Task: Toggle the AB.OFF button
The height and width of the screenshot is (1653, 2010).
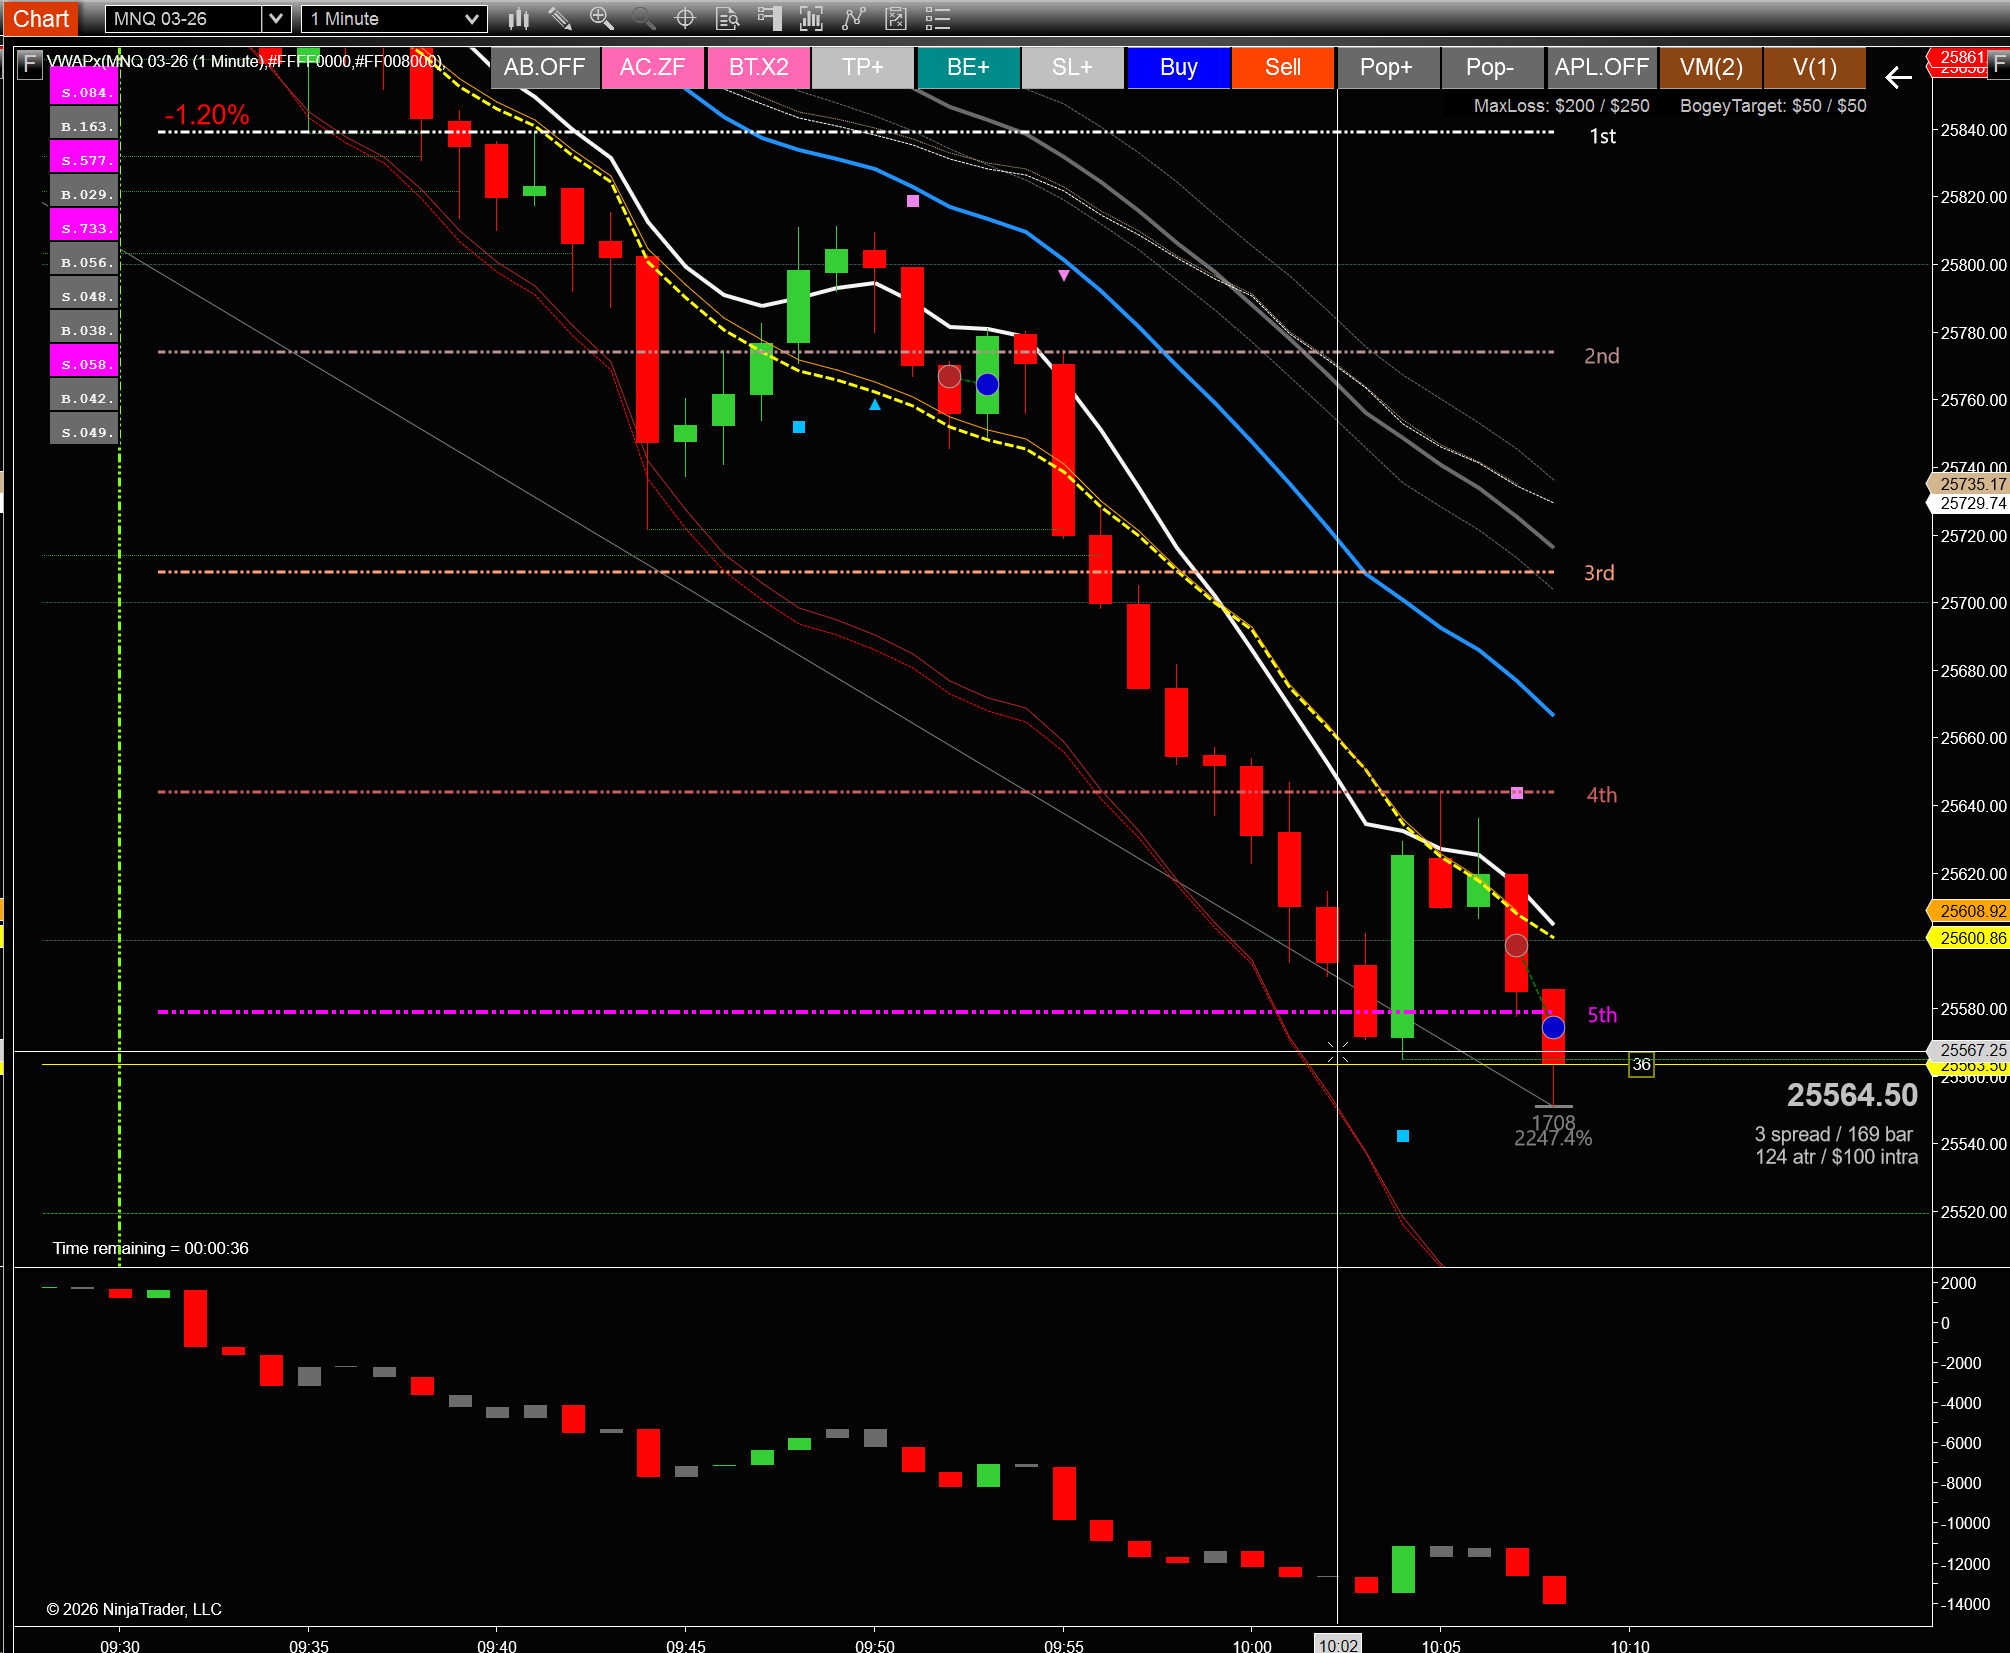Action: coord(544,67)
